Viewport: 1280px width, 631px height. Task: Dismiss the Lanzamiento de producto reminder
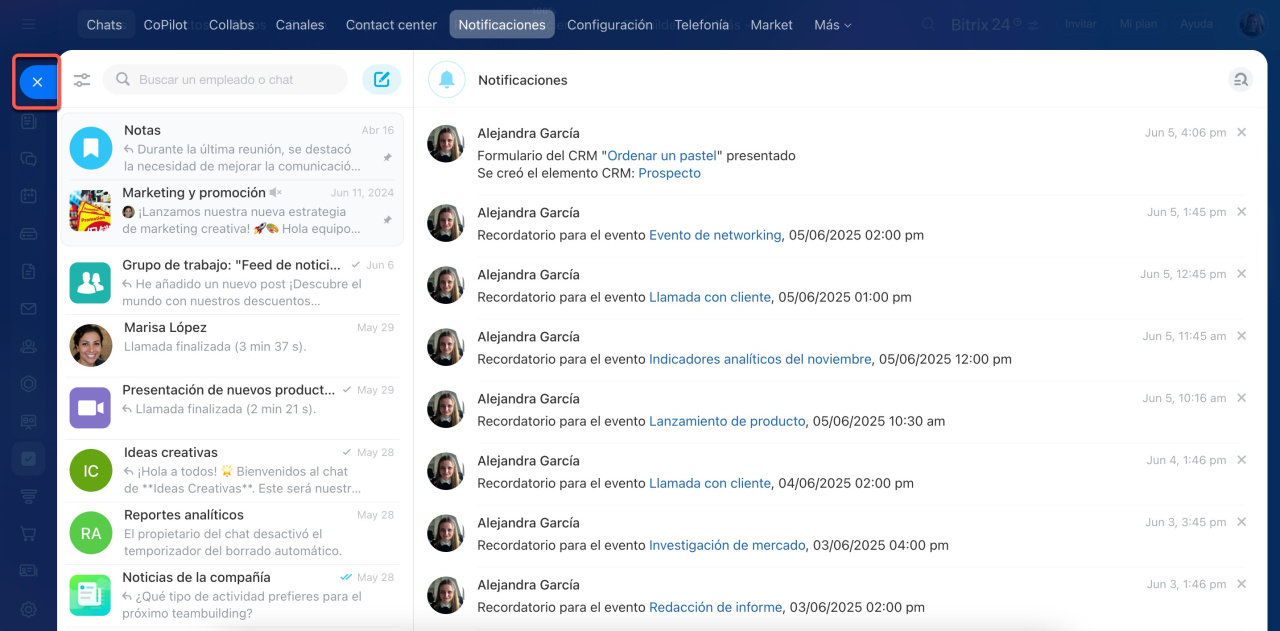pyautogui.click(x=1241, y=398)
